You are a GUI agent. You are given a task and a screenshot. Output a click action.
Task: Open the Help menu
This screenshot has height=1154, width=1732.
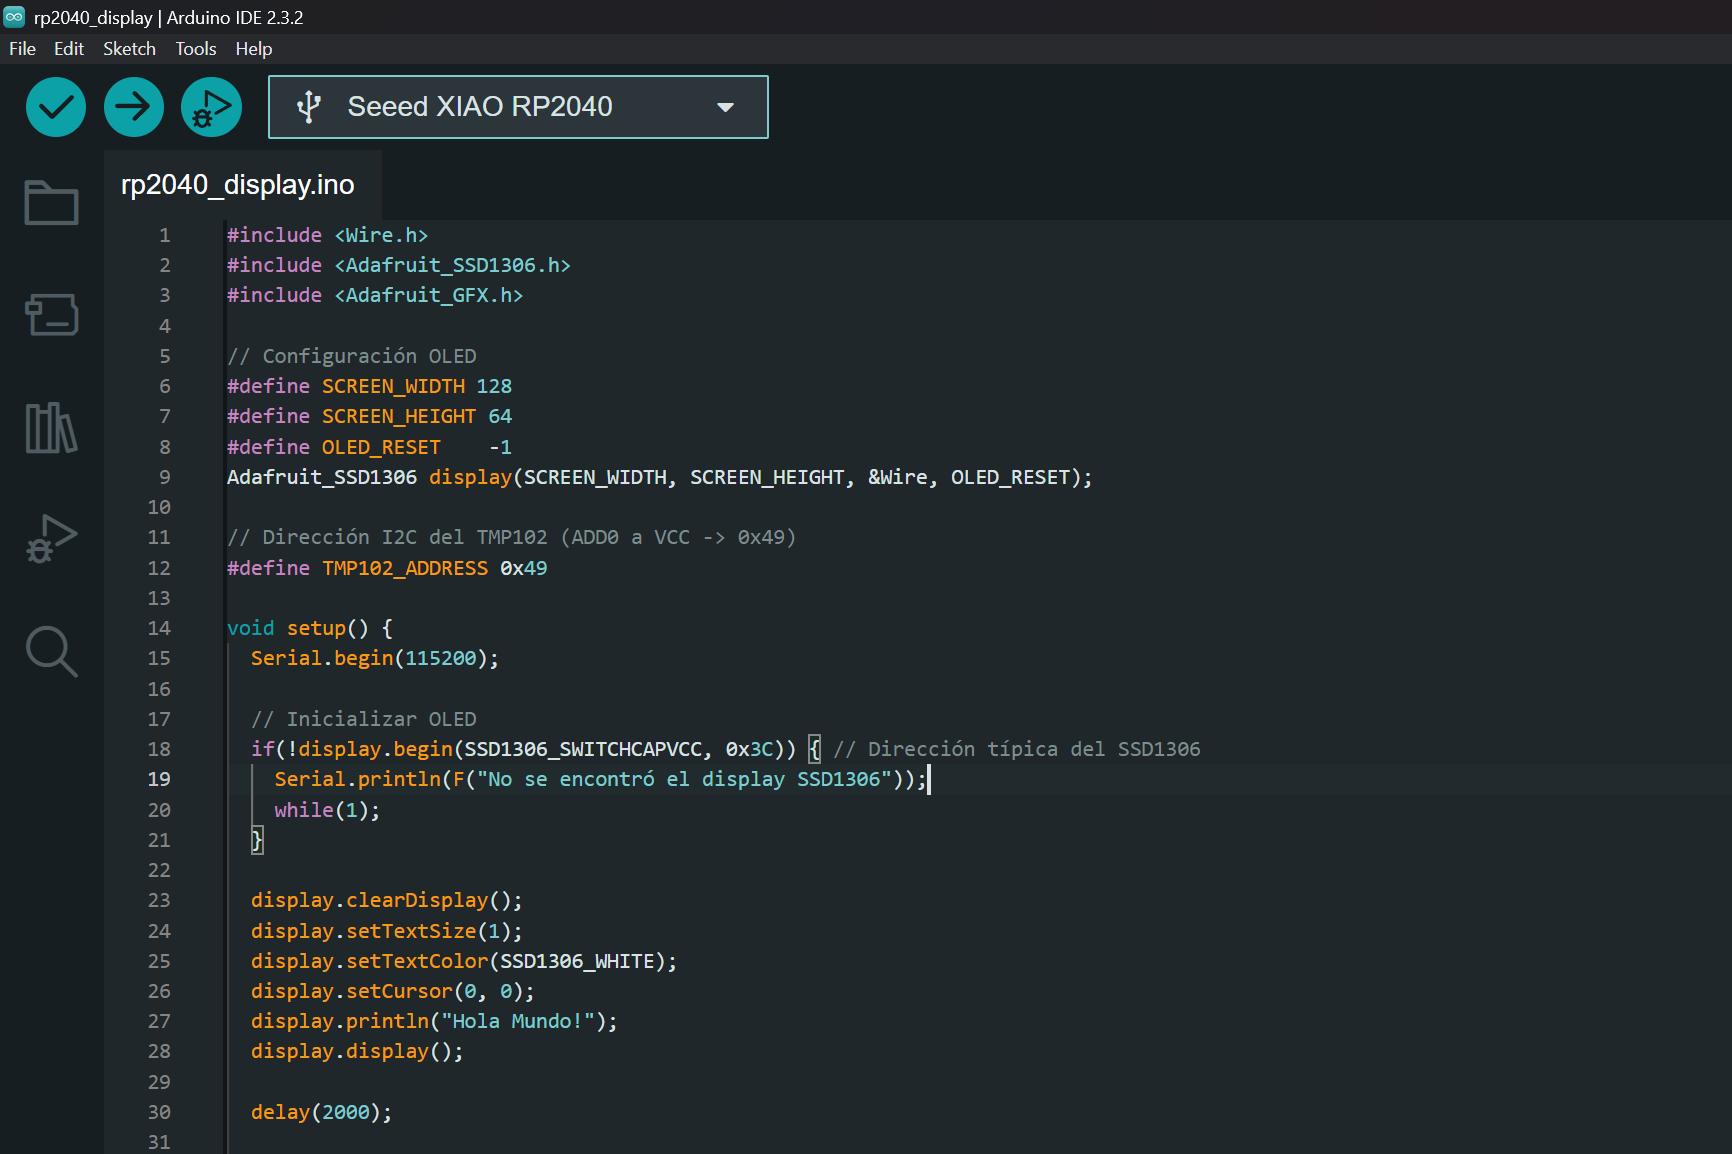[254, 49]
